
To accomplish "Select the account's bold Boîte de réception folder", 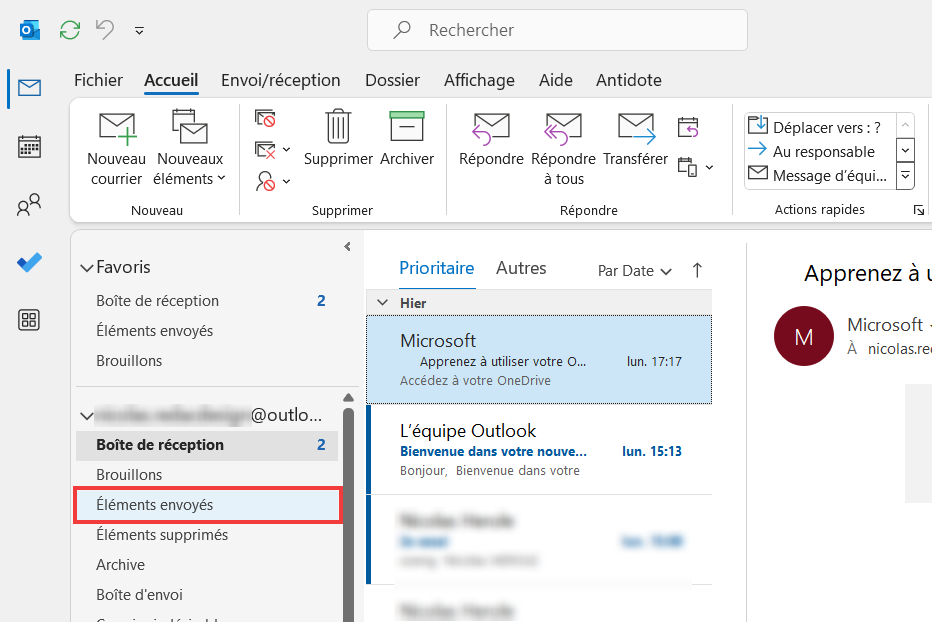I will point(206,445).
